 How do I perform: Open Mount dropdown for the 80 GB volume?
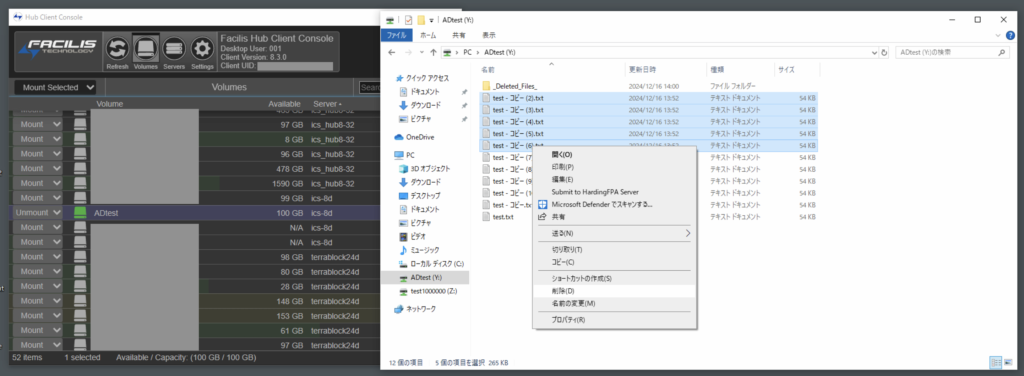click(38, 272)
